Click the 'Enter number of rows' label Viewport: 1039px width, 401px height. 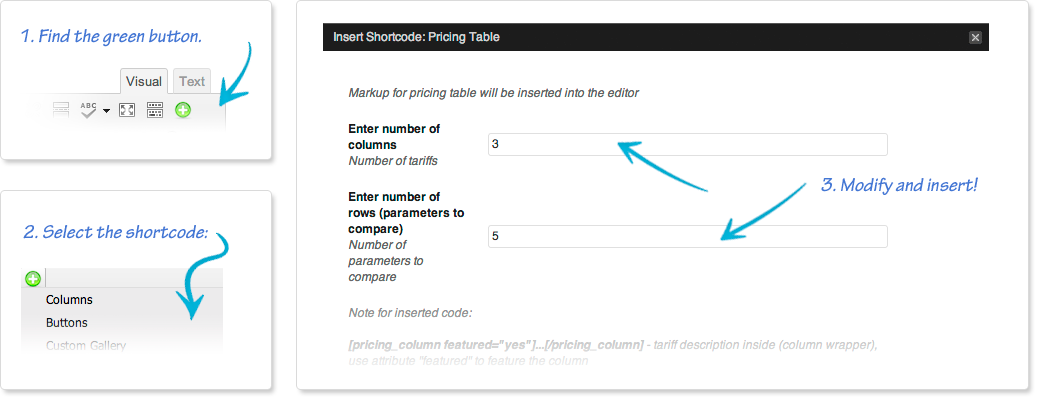[406, 213]
